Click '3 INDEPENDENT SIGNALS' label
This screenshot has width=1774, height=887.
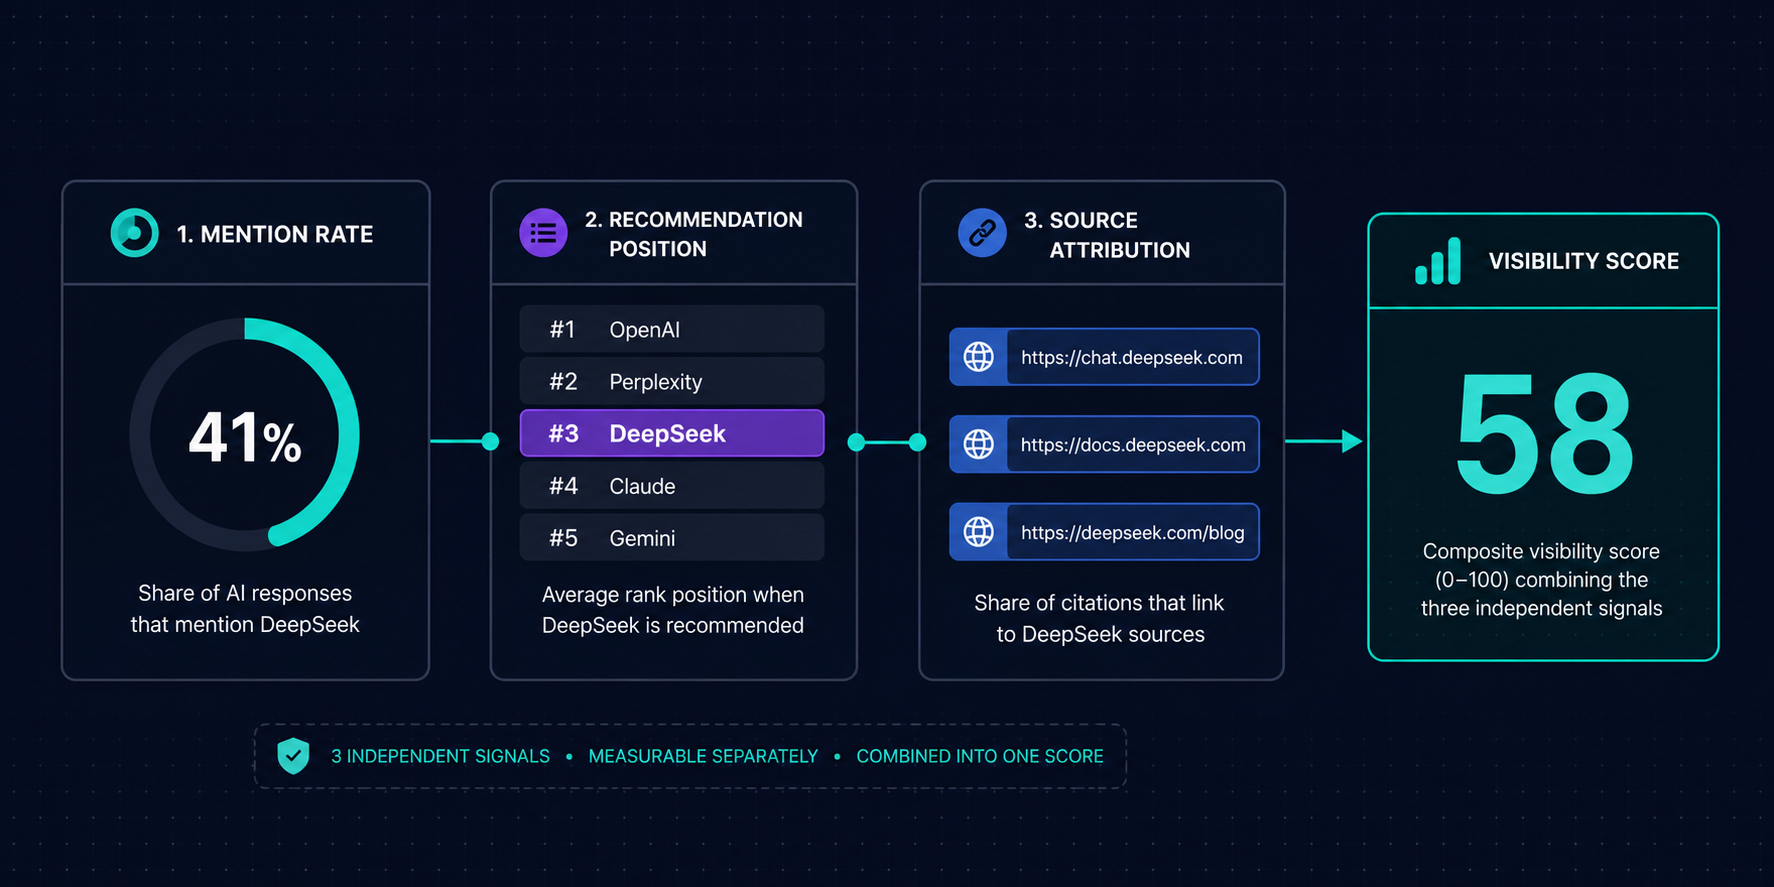(440, 756)
